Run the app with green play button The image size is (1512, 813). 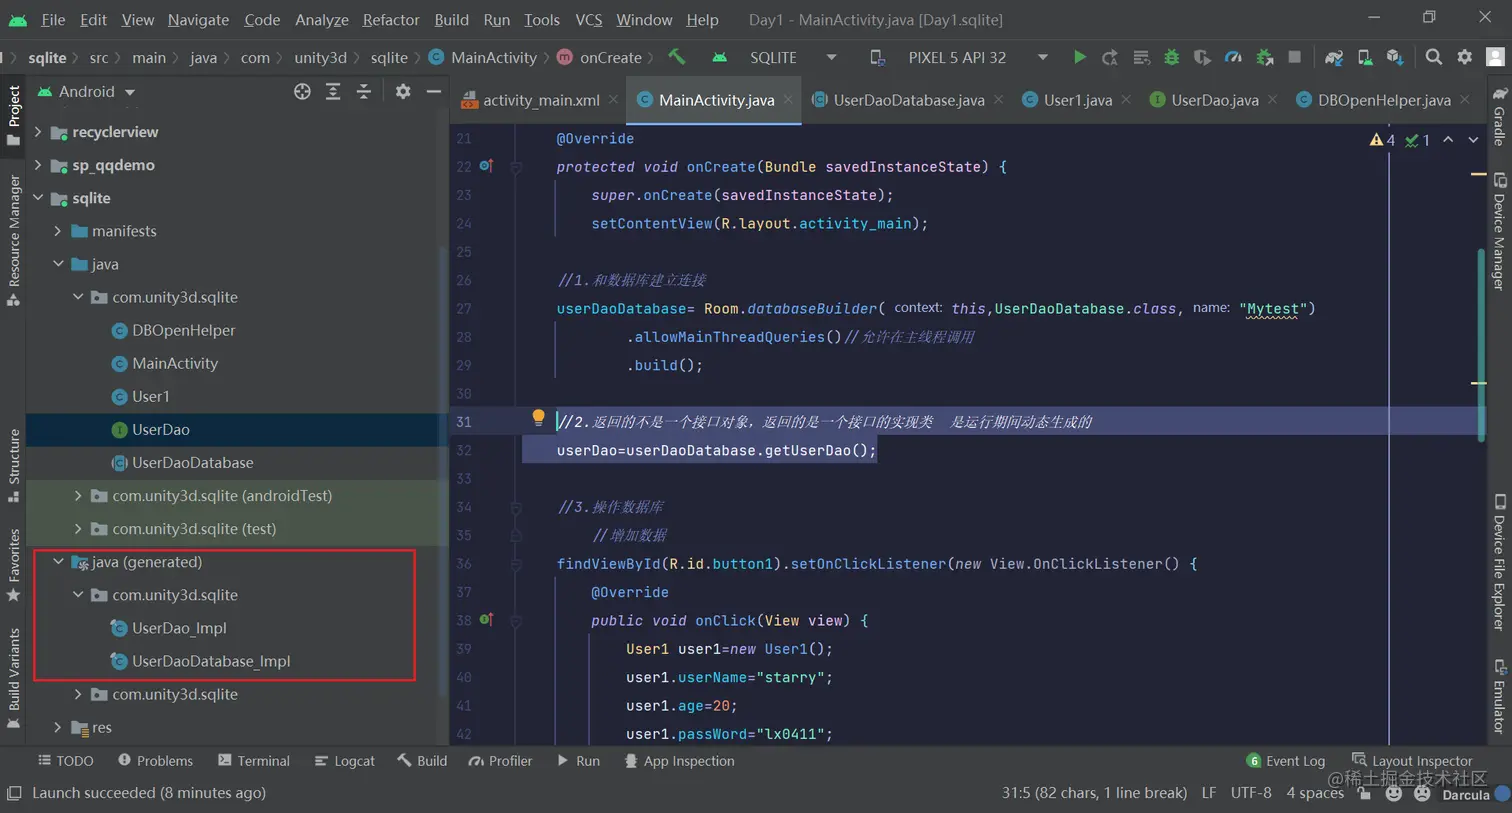1079,57
